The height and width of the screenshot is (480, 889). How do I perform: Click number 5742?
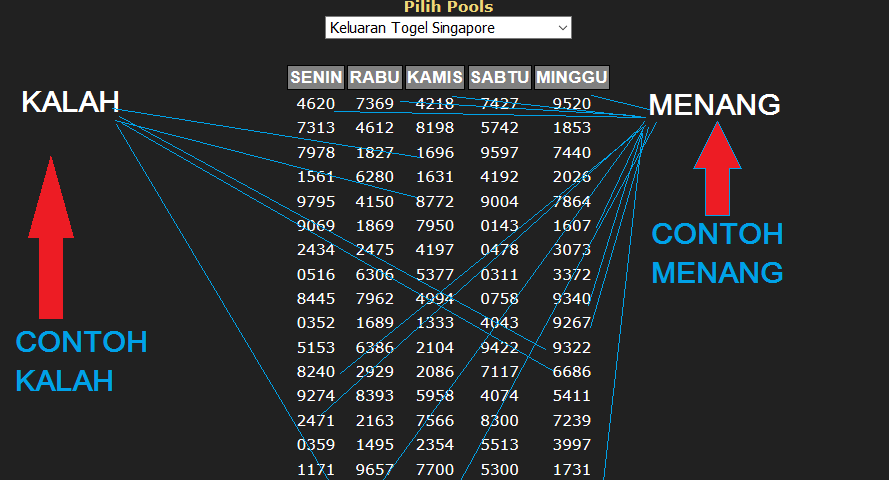499,128
